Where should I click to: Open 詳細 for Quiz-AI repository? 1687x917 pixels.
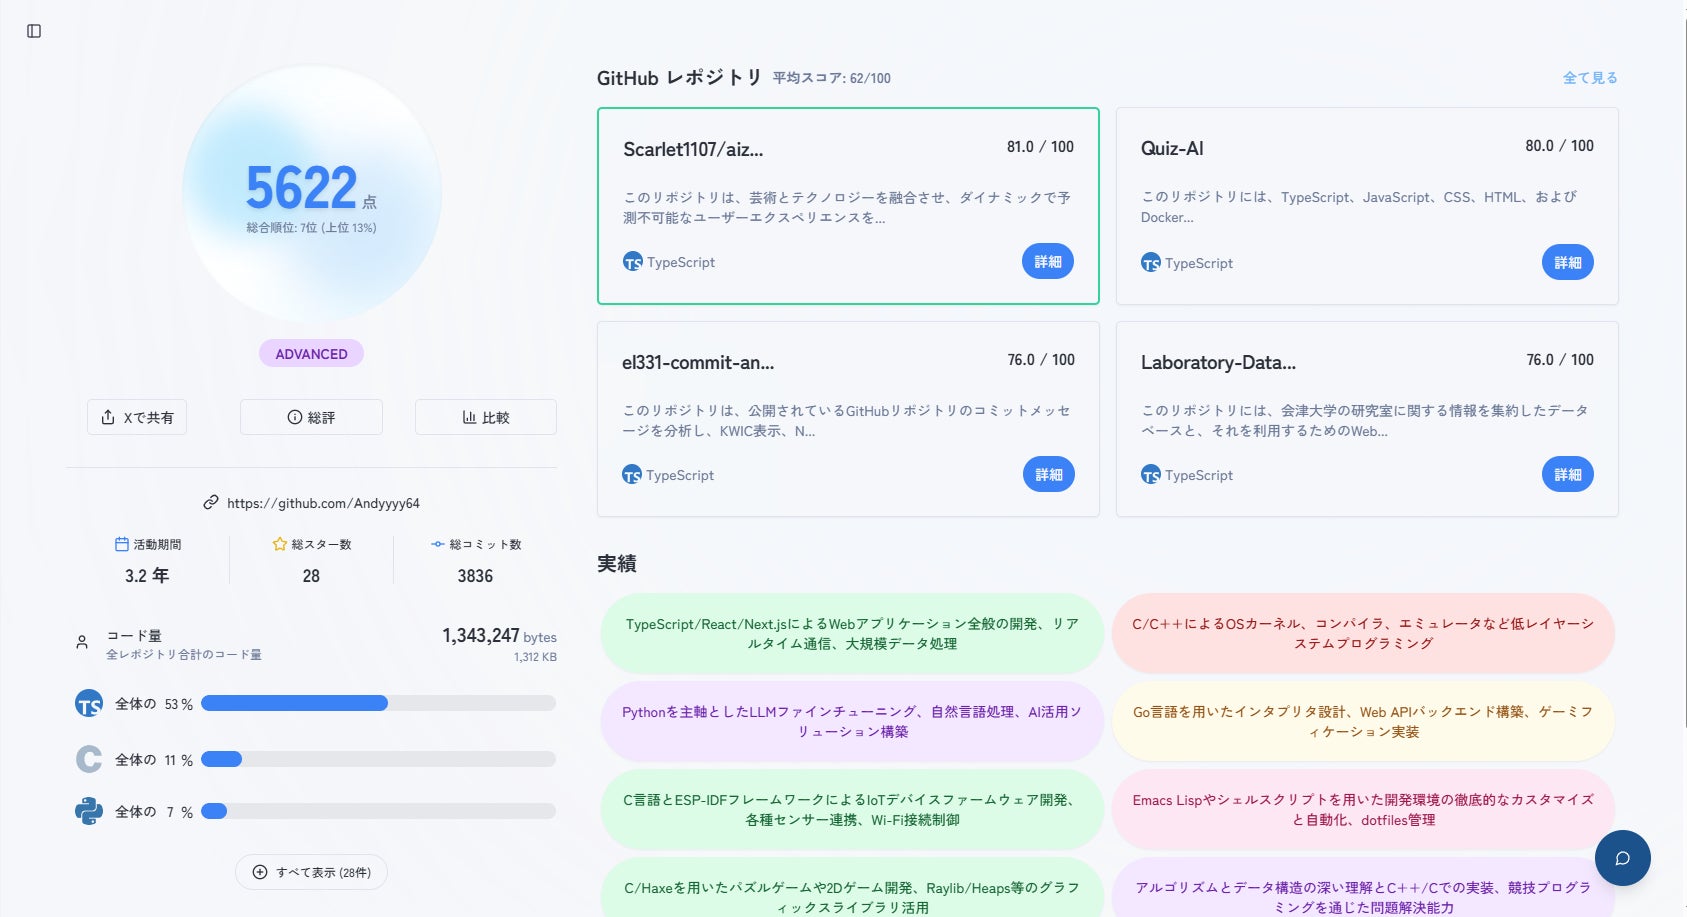pyautogui.click(x=1568, y=263)
